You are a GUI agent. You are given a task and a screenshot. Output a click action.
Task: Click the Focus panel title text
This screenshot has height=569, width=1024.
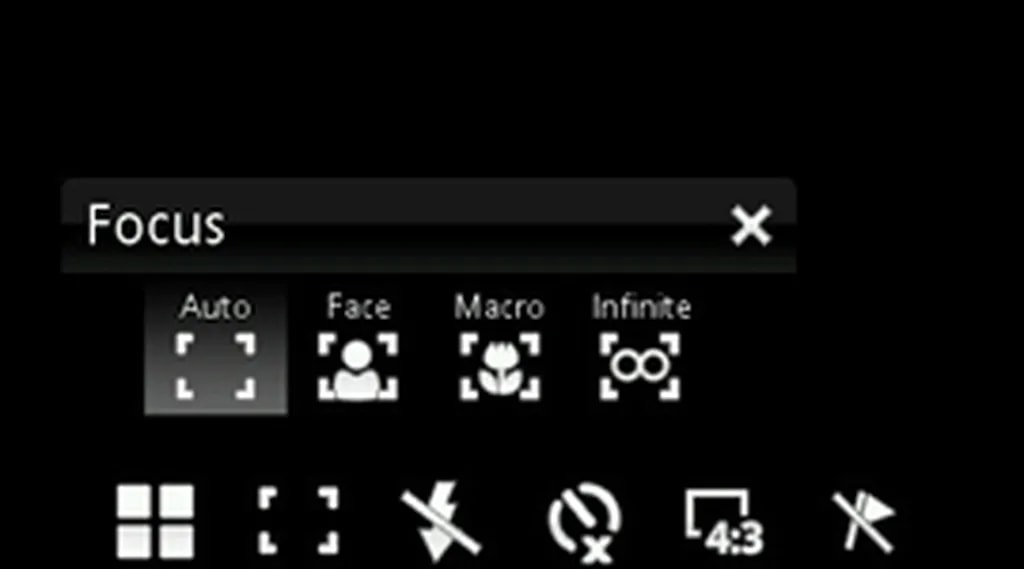pyautogui.click(x=156, y=225)
